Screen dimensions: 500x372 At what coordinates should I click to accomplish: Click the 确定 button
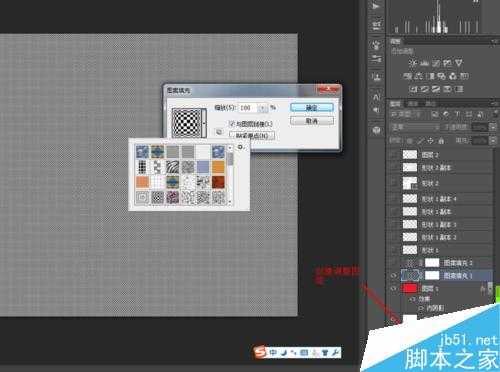pos(312,107)
